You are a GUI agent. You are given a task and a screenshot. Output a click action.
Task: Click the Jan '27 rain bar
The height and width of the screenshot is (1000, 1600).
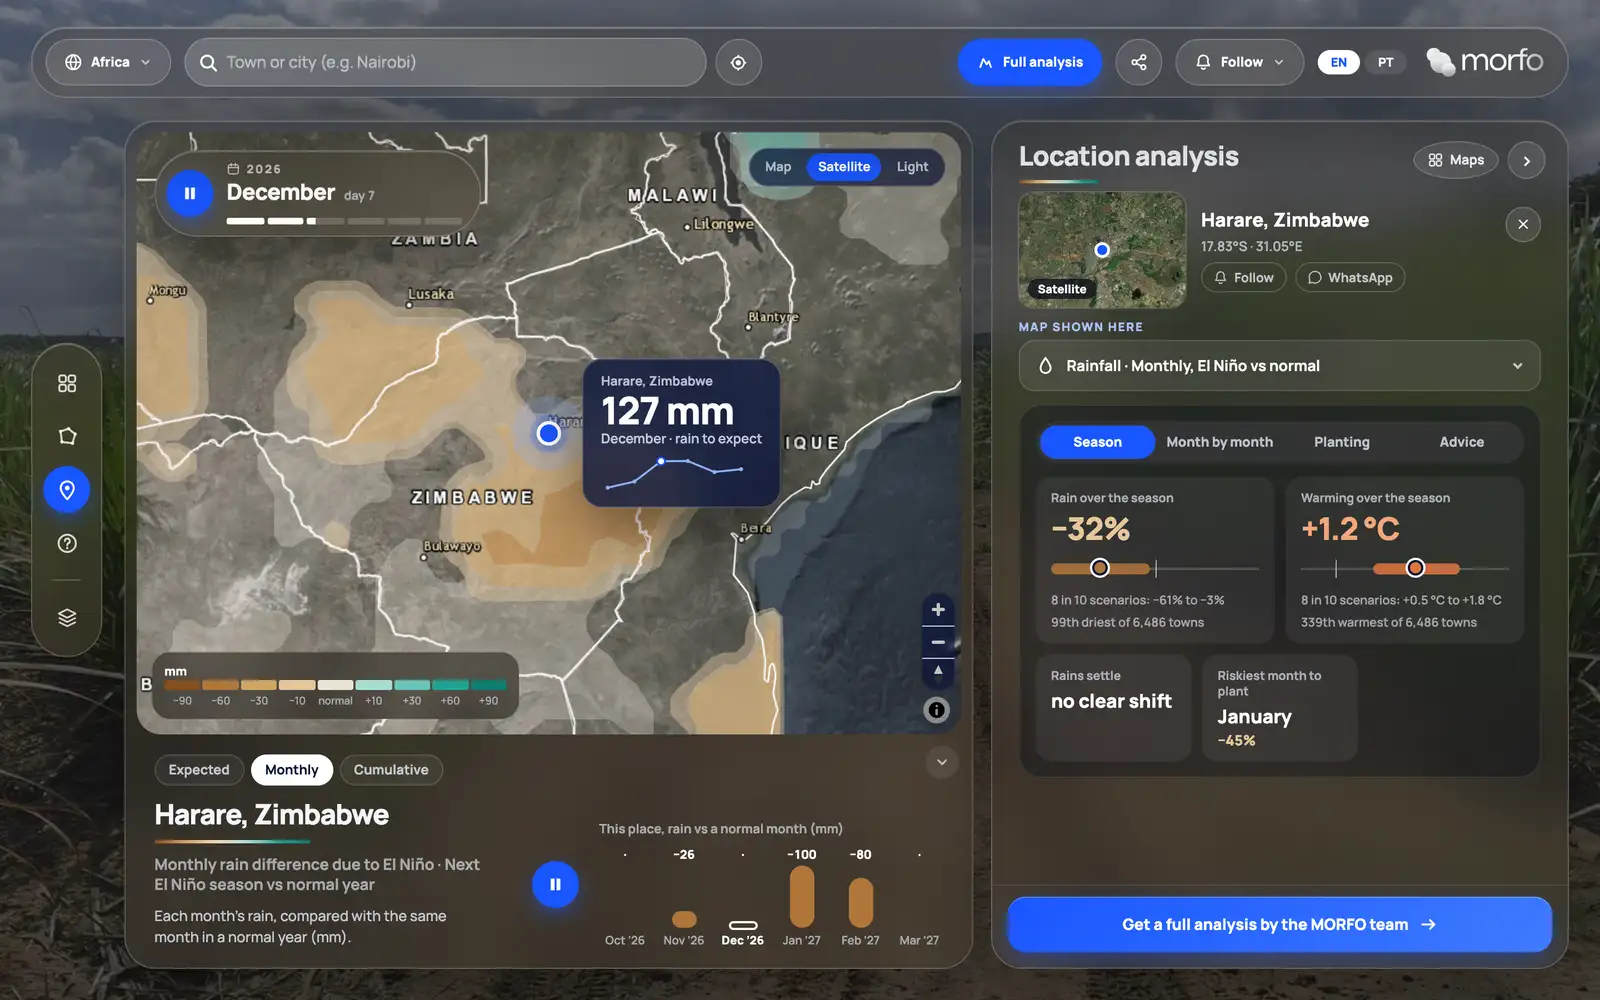[x=802, y=897]
